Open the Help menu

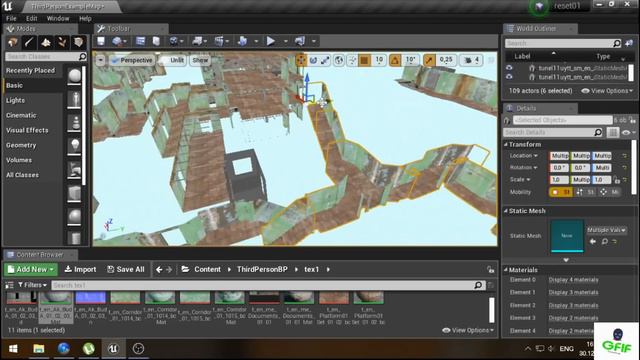point(85,18)
